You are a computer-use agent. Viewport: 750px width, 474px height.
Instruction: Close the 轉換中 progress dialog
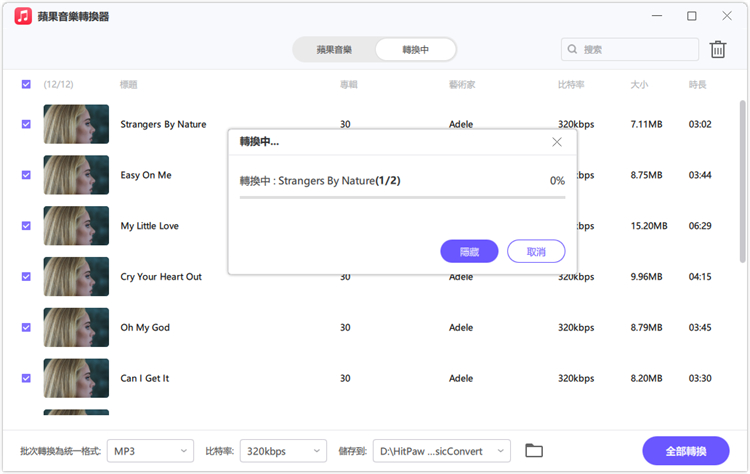coord(557,142)
